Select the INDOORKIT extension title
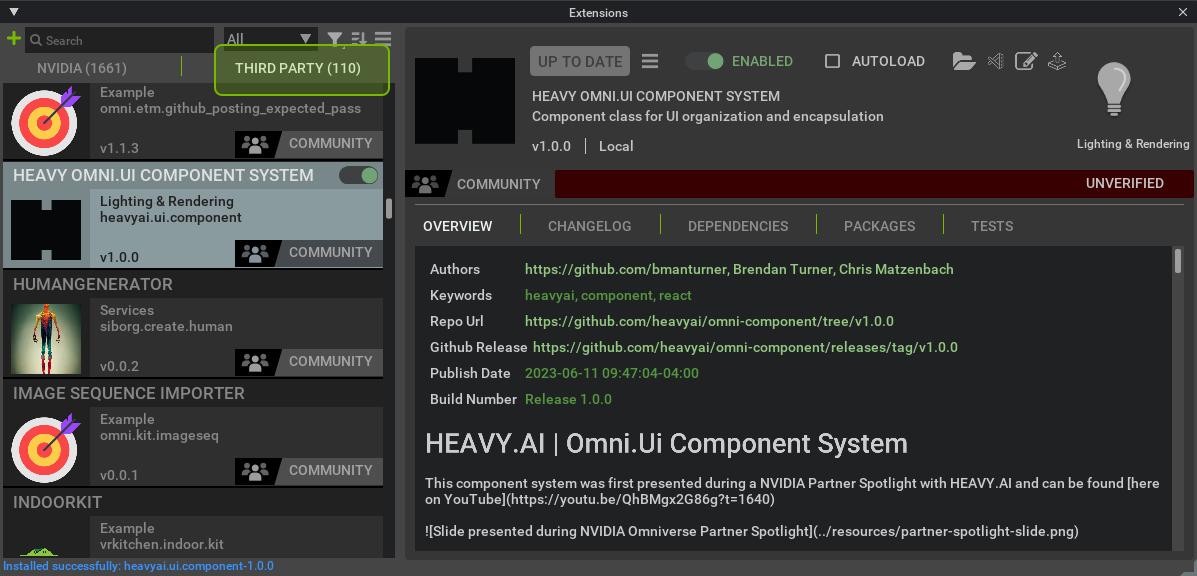The width and height of the screenshot is (1197, 576). coord(57,503)
